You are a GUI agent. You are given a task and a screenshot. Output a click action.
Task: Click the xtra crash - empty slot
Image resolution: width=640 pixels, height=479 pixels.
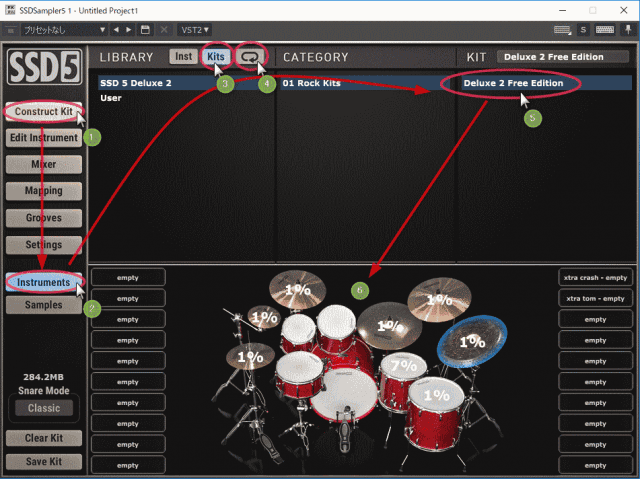pyautogui.click(x=595, y=277)
